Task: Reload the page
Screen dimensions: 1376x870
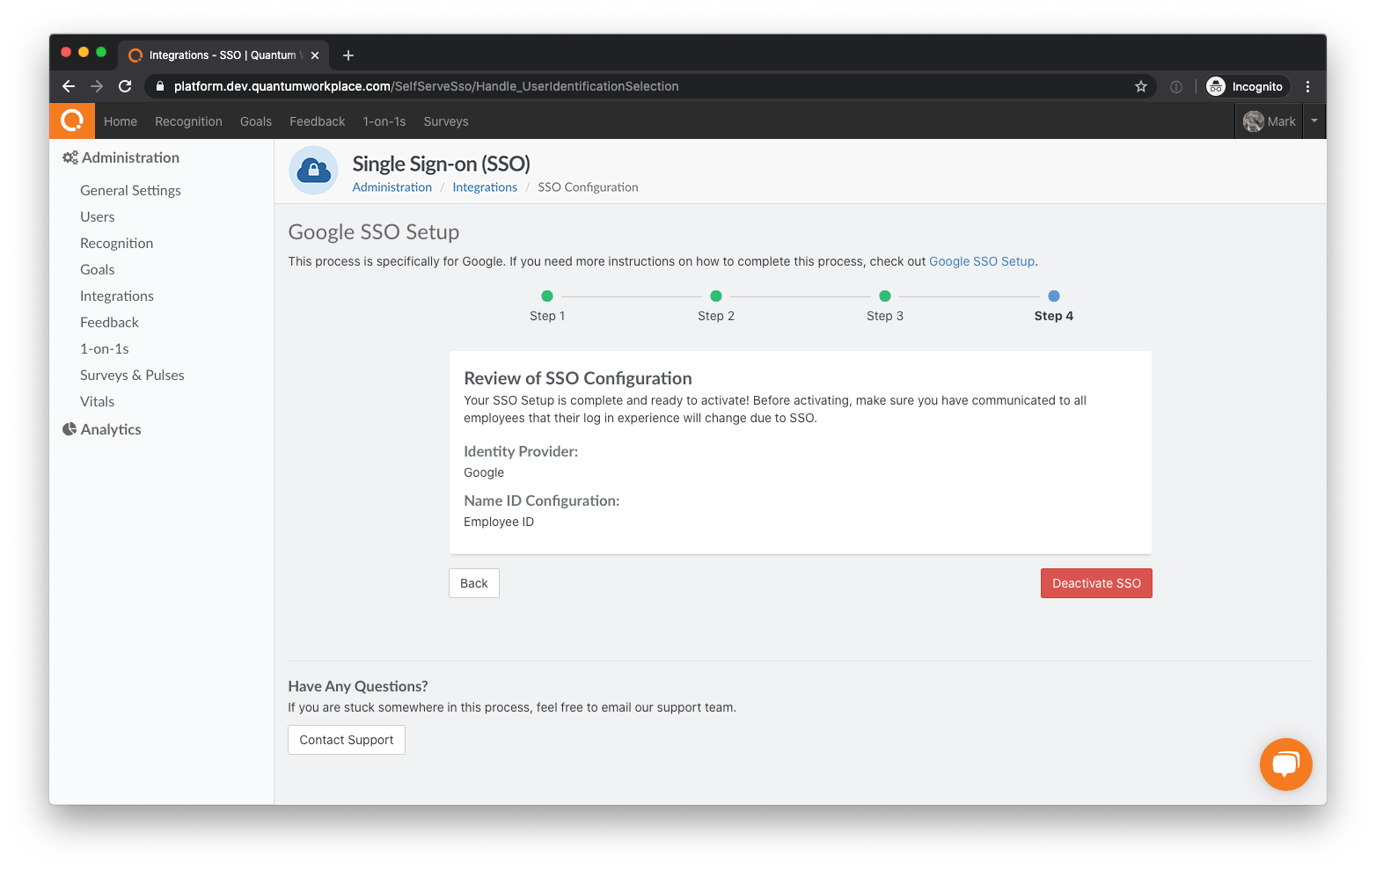Action: point(124,86)
